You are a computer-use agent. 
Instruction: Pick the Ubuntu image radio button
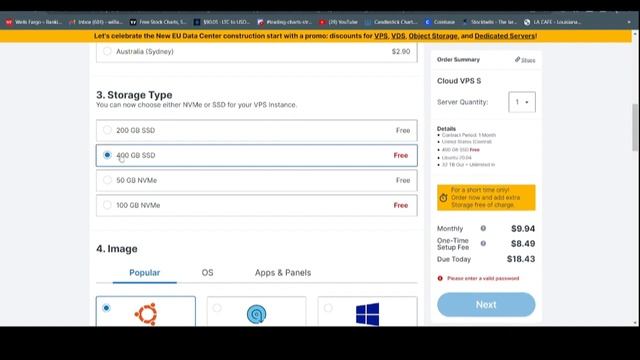pos(107,308)
